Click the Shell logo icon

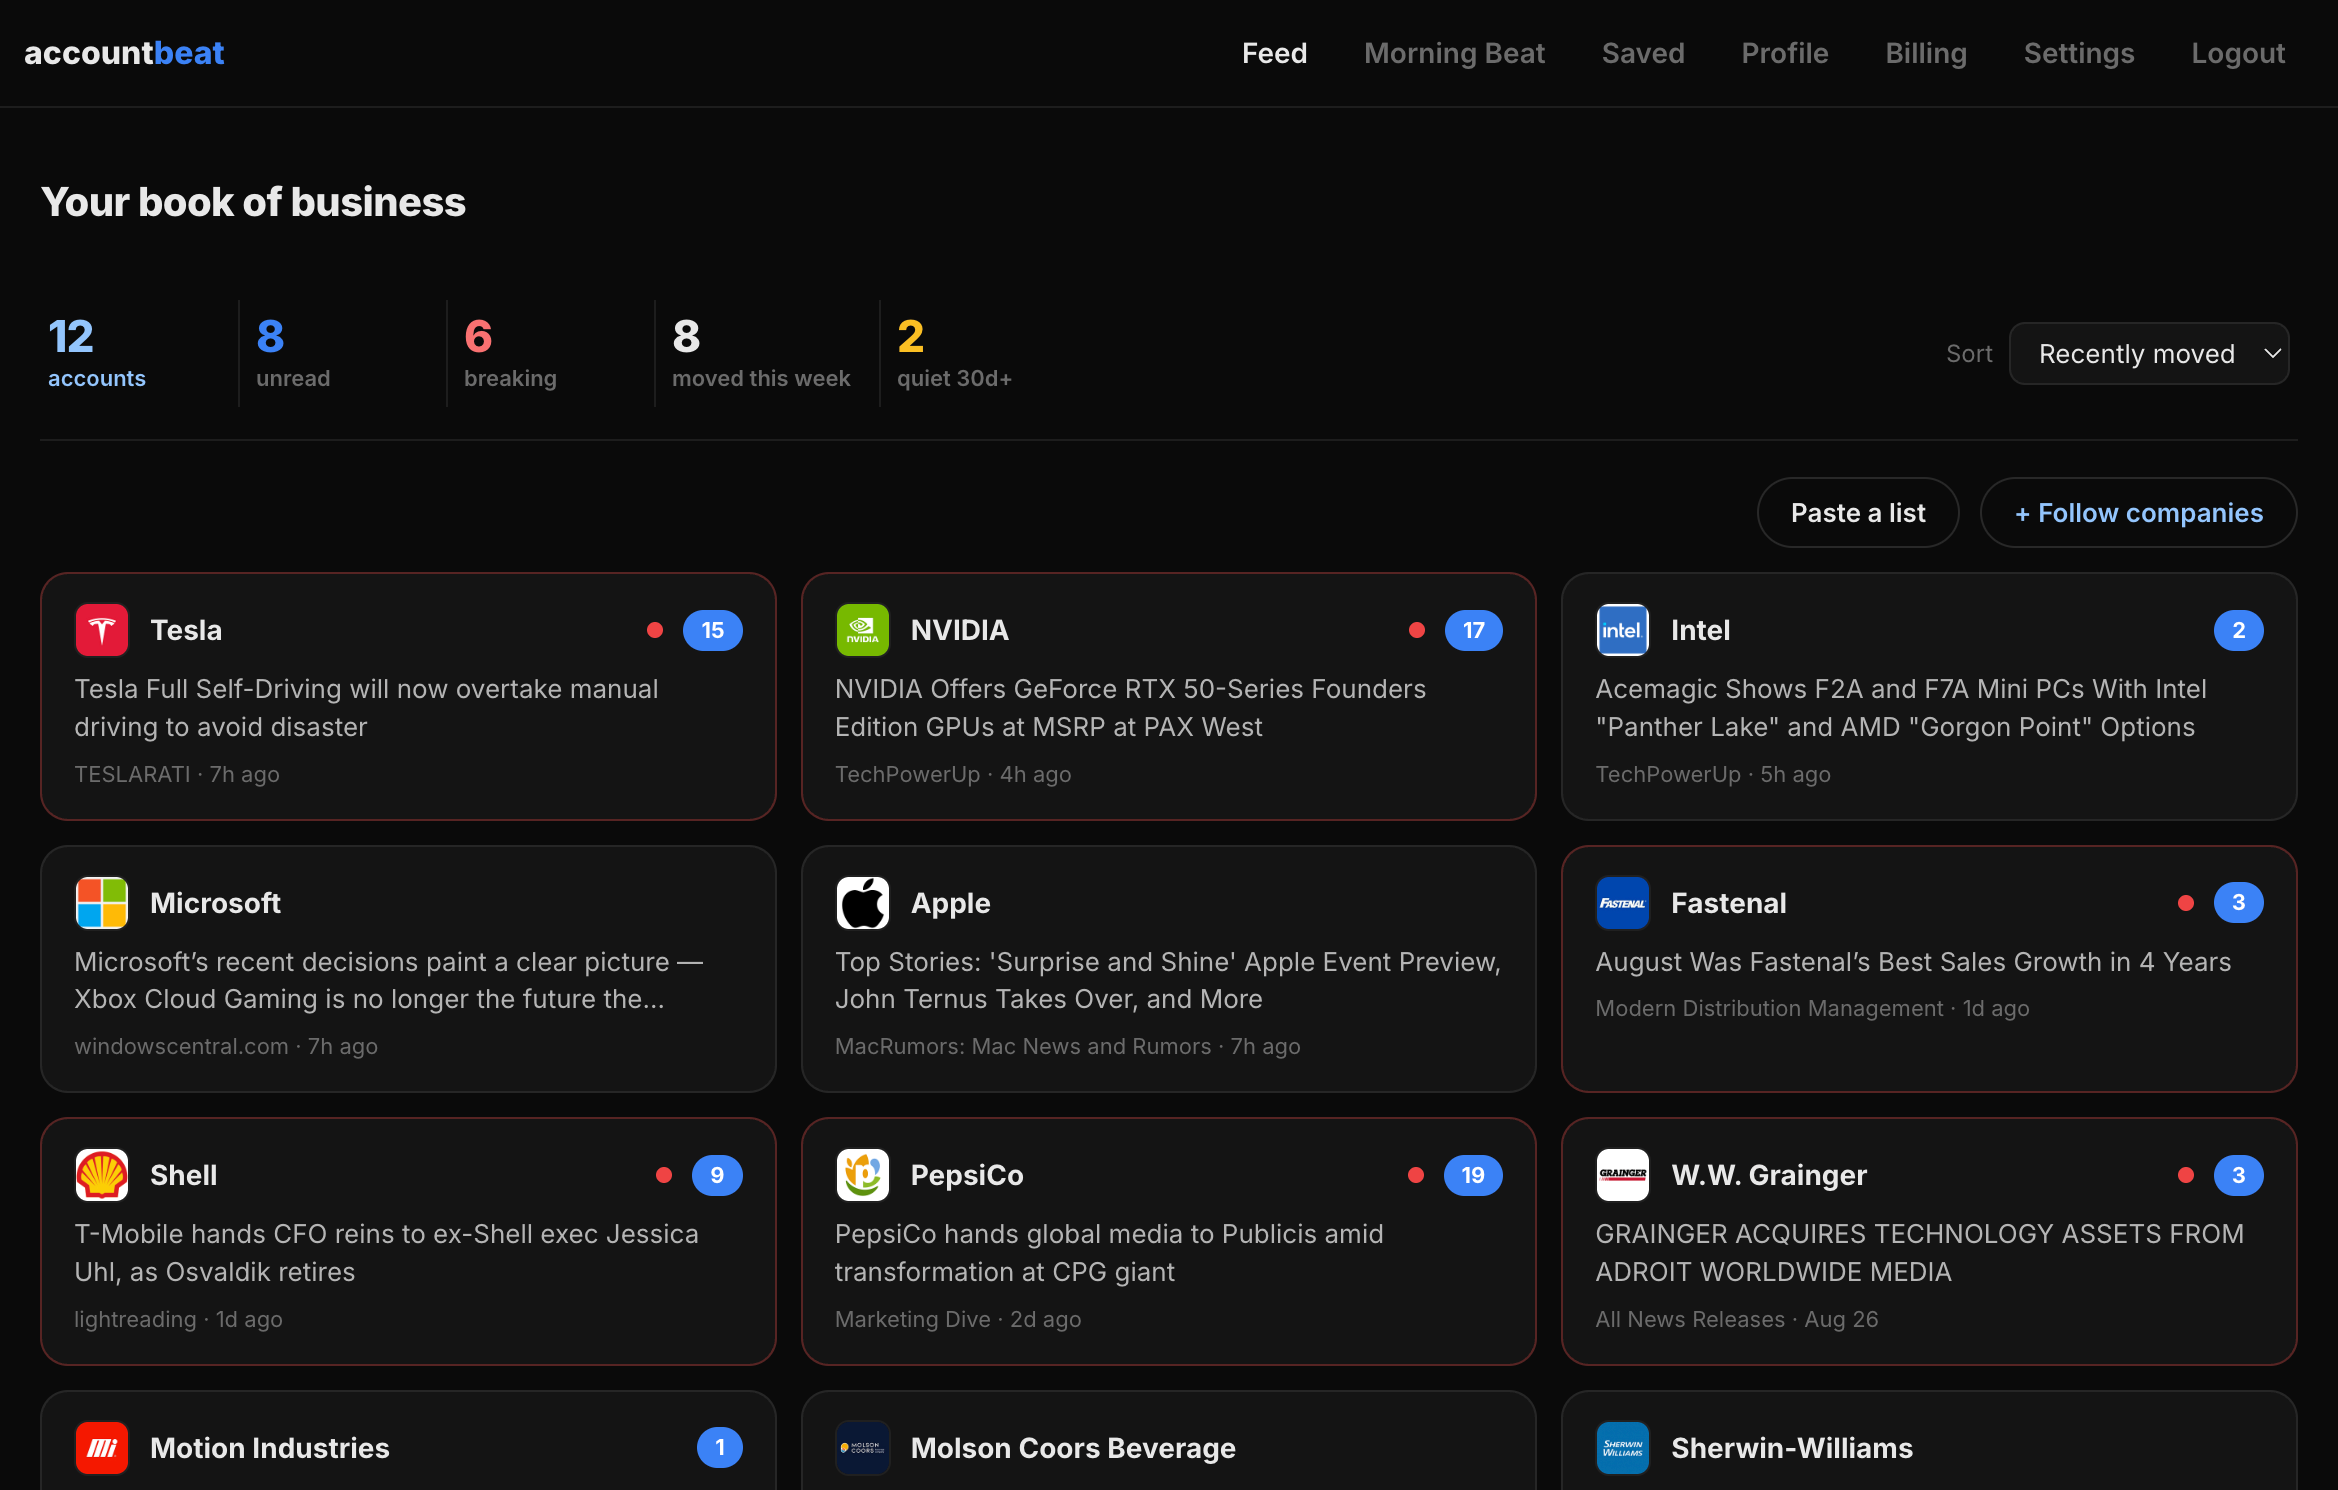[101, 1175]
